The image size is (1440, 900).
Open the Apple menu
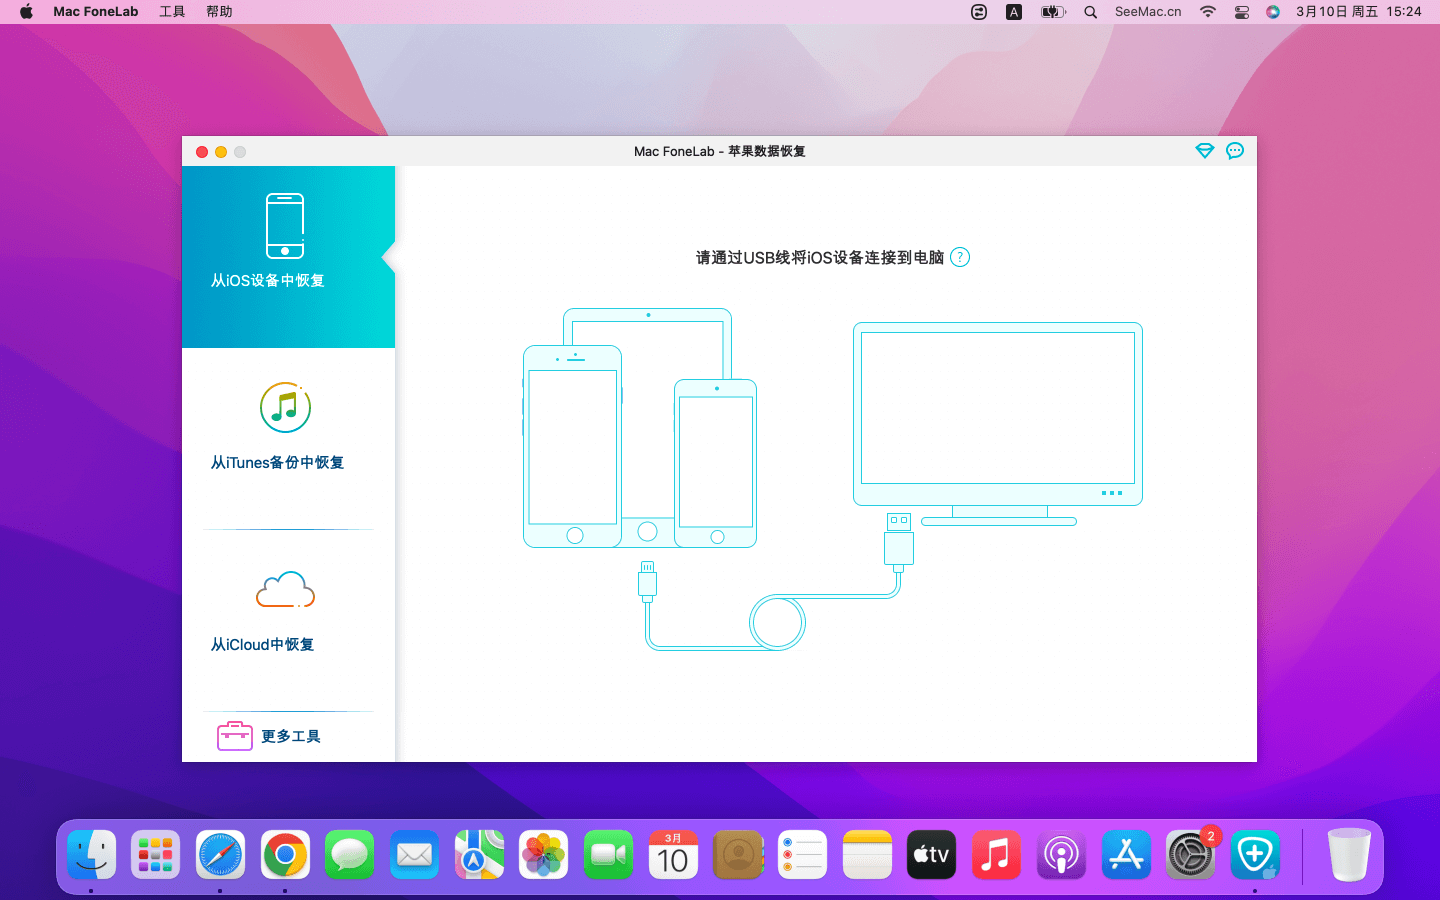26,12
